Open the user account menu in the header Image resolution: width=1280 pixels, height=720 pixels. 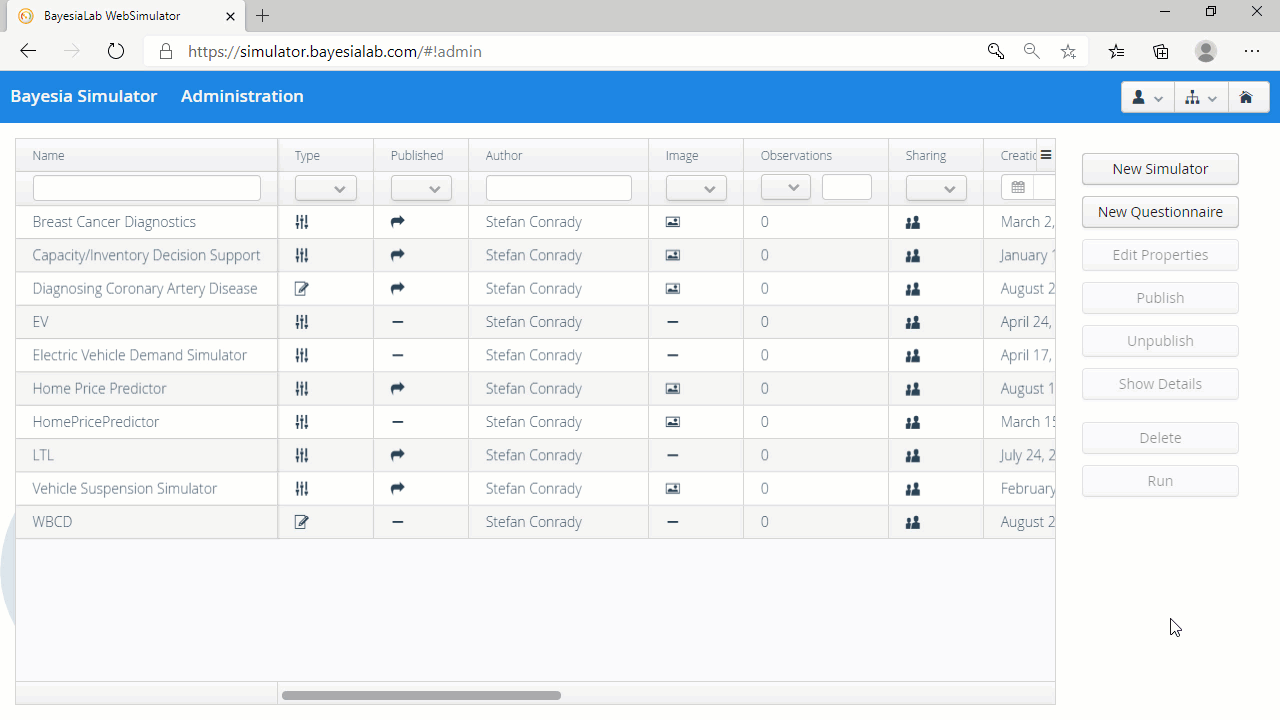[x=1147, y=97]
